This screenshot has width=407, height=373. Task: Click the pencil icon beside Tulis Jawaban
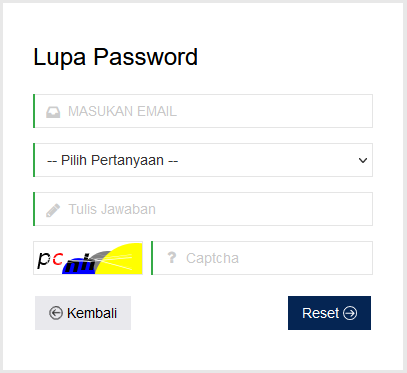[53, 210]
